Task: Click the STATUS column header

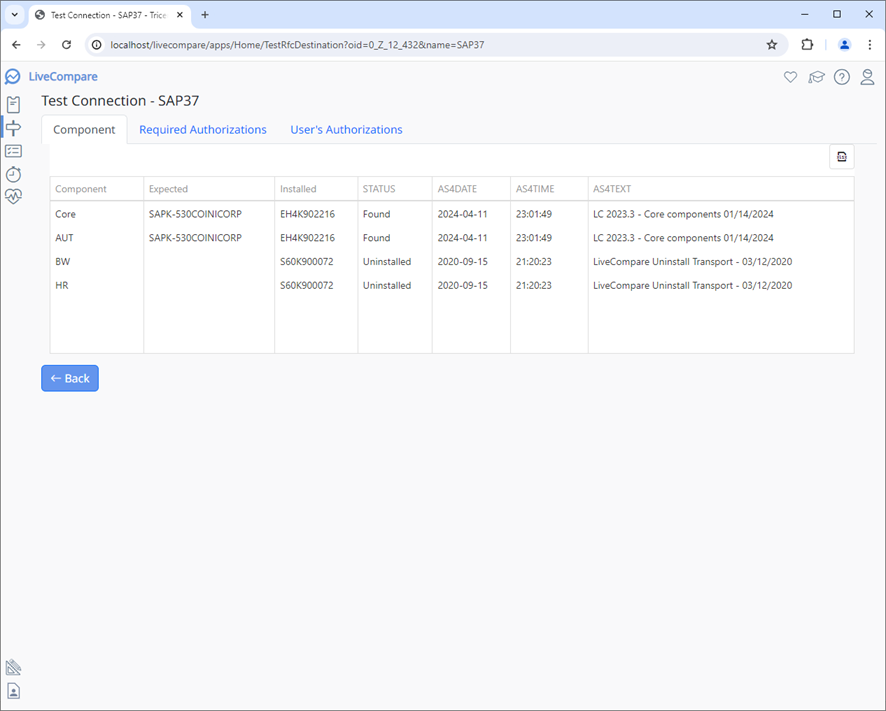Action: tap(379, 189)
